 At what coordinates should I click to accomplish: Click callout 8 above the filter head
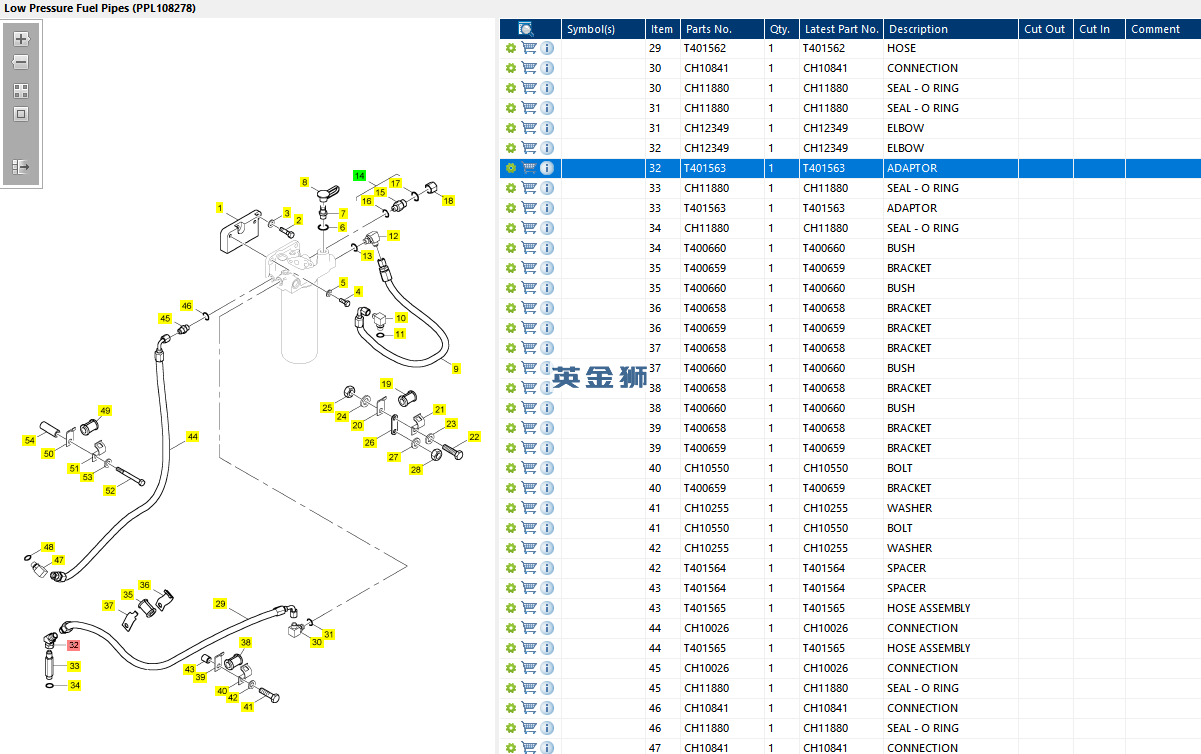coord(305,182)
